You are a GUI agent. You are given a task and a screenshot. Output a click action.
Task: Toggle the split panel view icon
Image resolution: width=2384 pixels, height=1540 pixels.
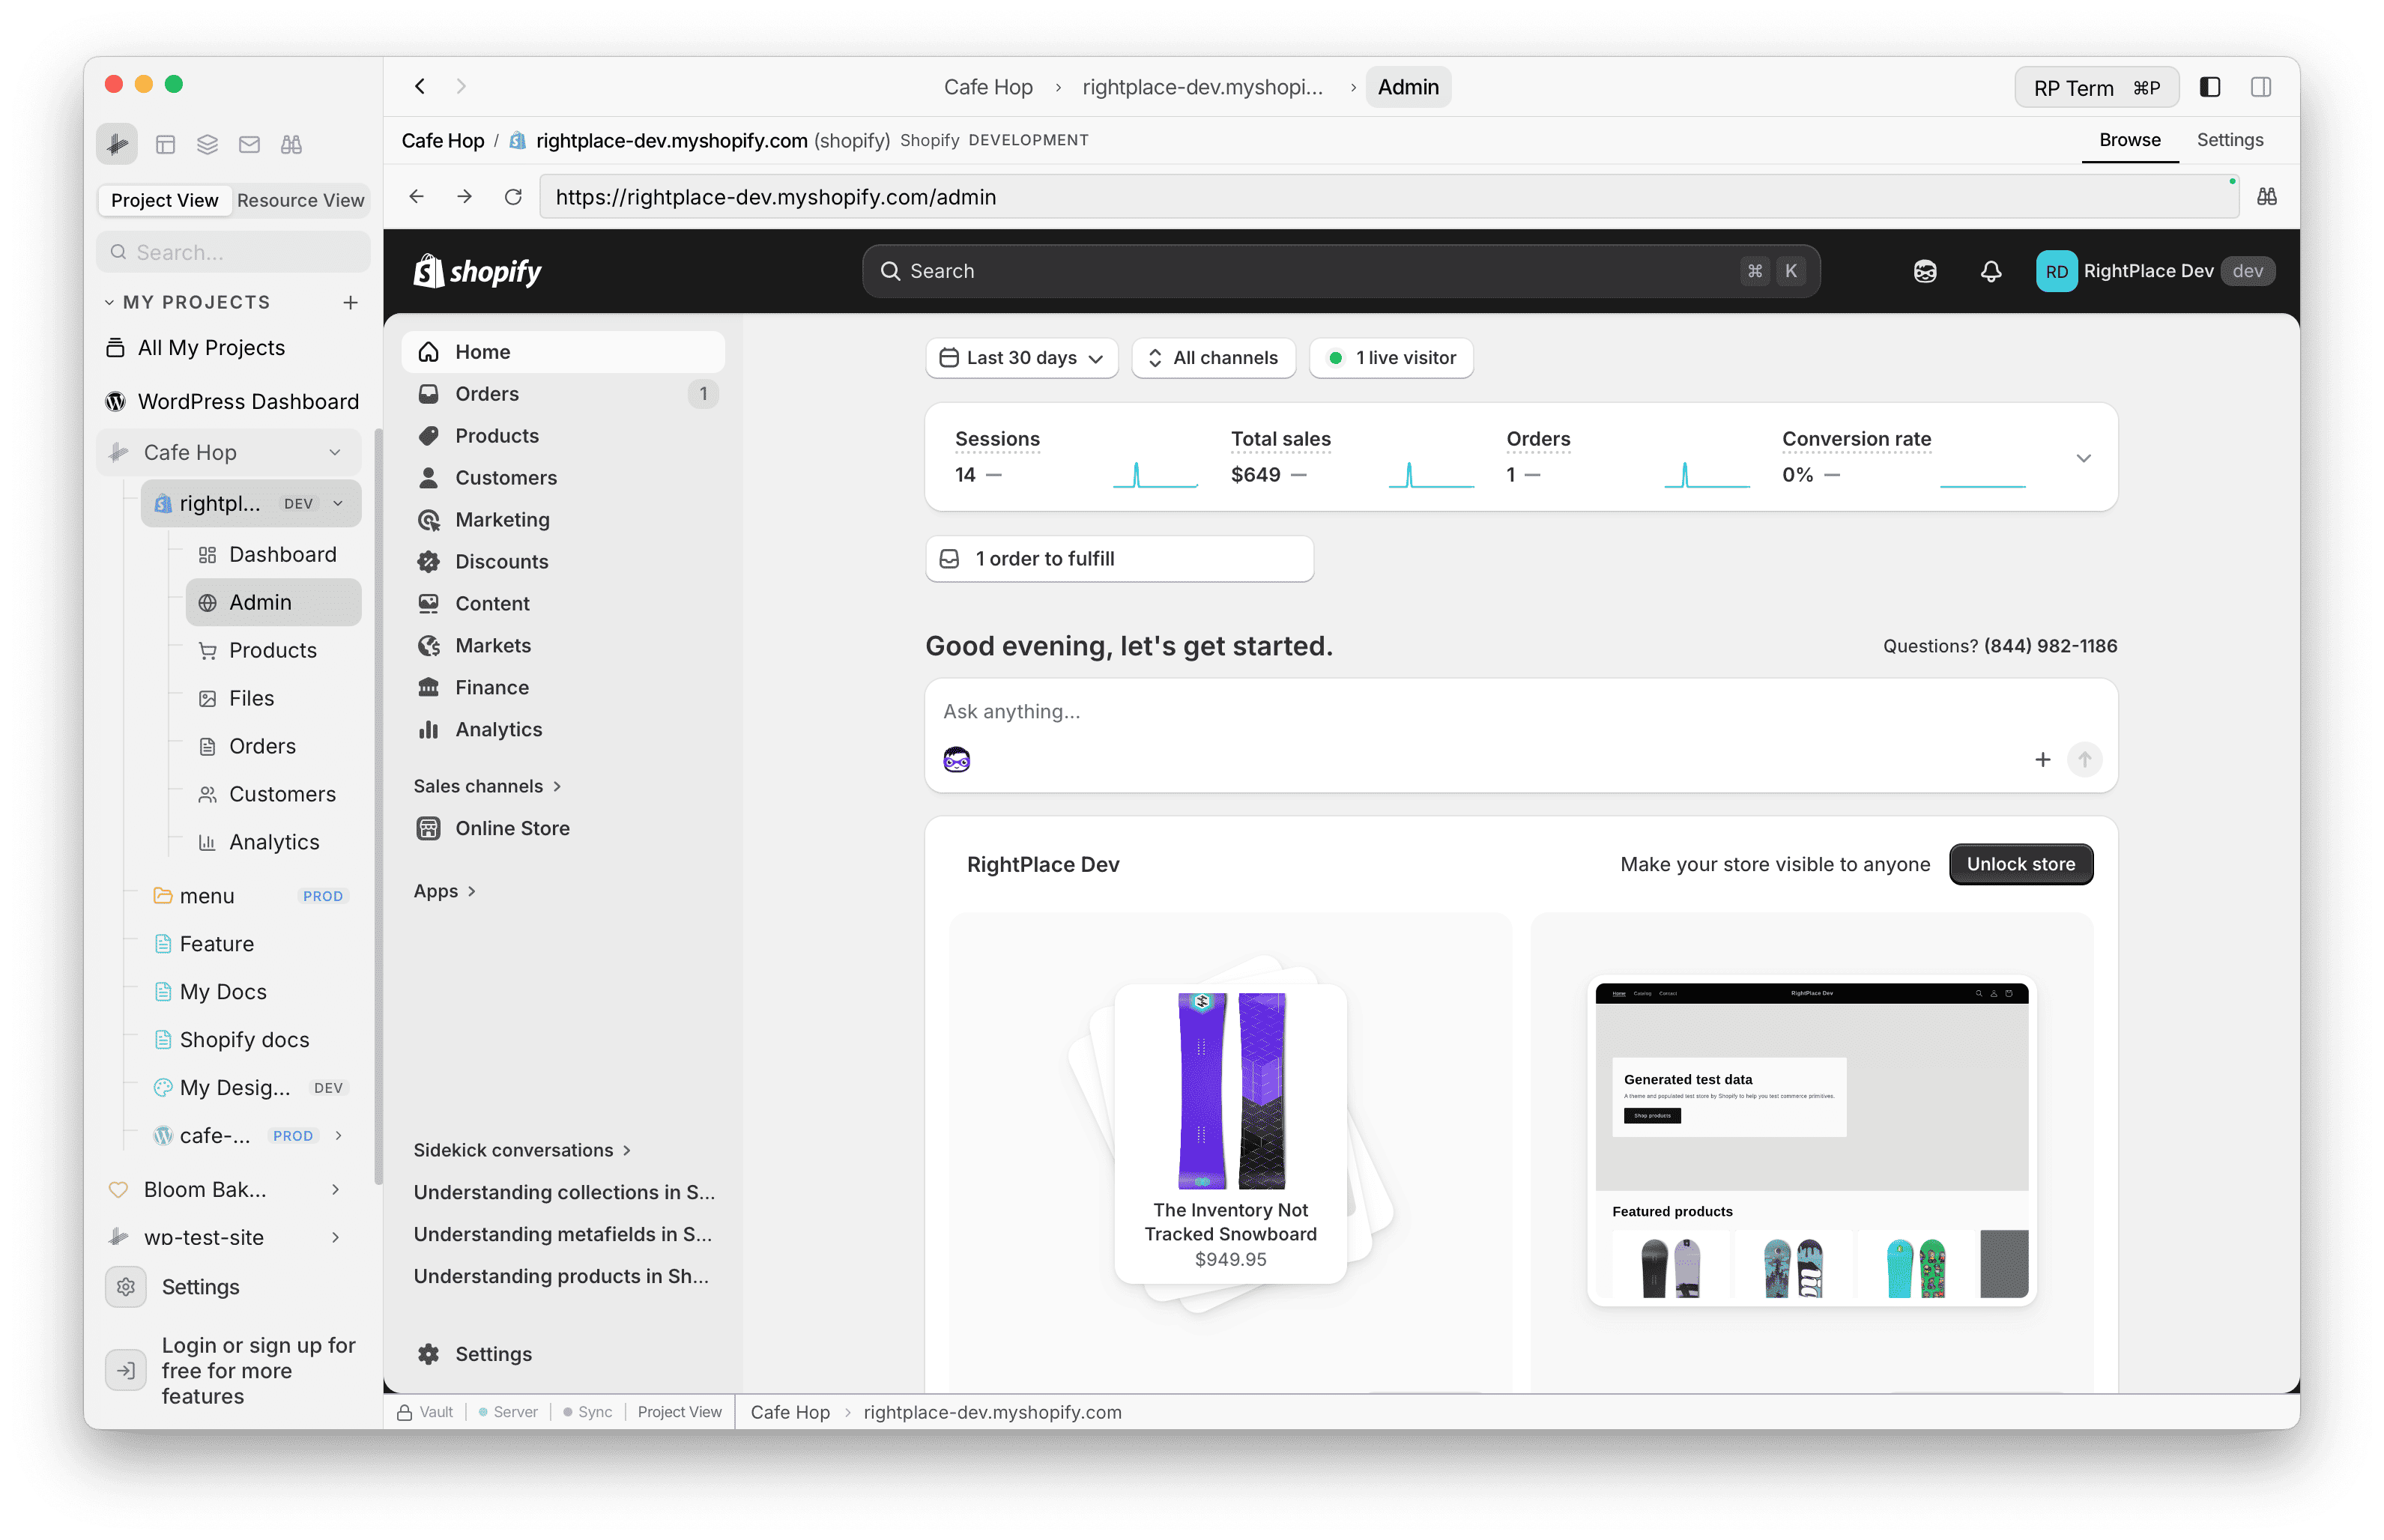(2260, 87)
